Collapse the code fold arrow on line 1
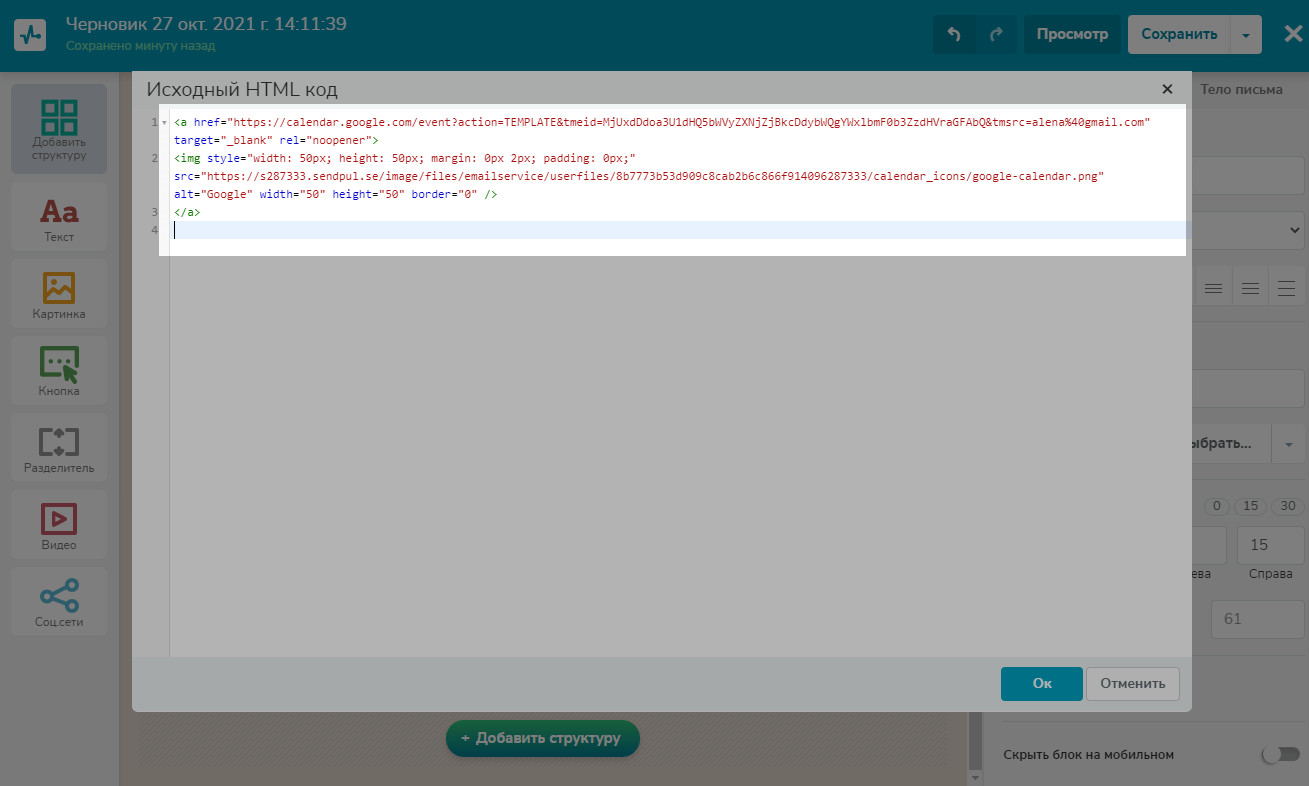 click(x=164, y=123)
